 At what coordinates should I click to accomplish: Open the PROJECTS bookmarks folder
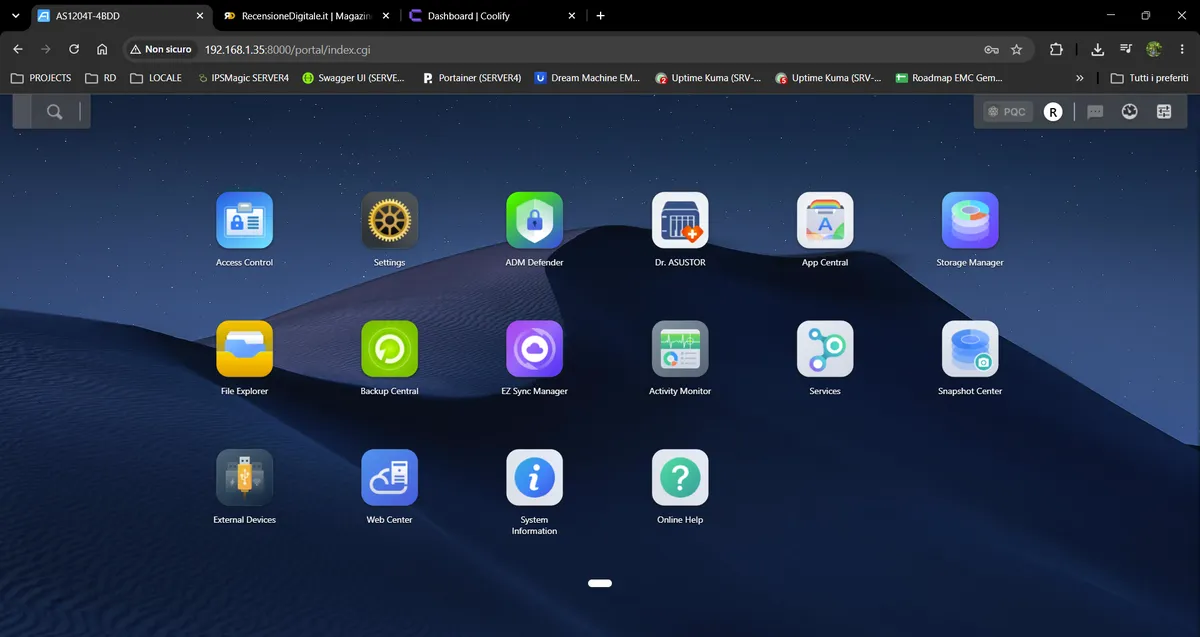click(41, 78)
